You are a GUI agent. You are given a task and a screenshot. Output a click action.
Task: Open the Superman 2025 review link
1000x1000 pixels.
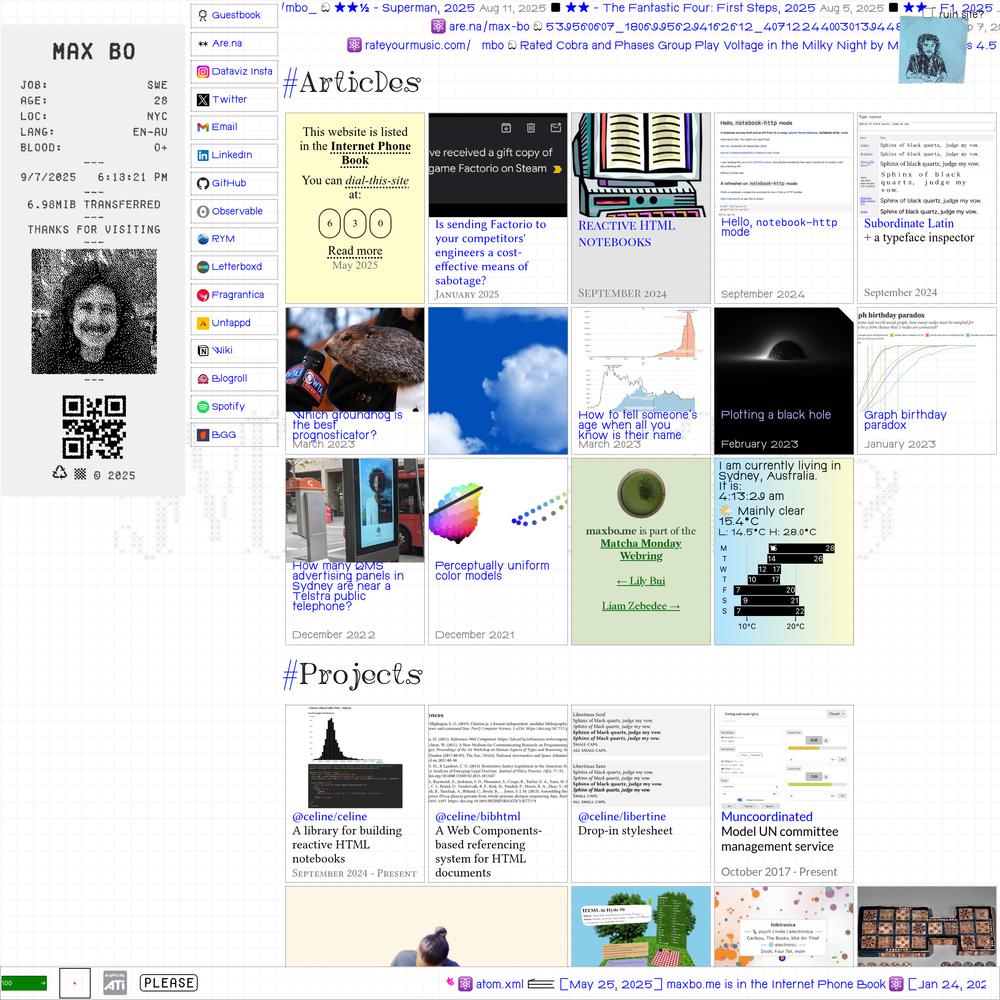(404, 8)
